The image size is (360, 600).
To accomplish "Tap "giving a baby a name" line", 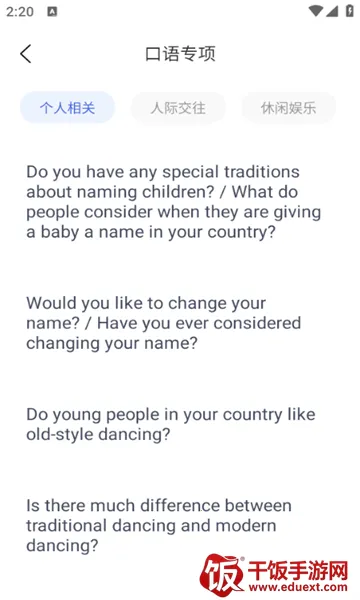I will click(x=151, y=232).
